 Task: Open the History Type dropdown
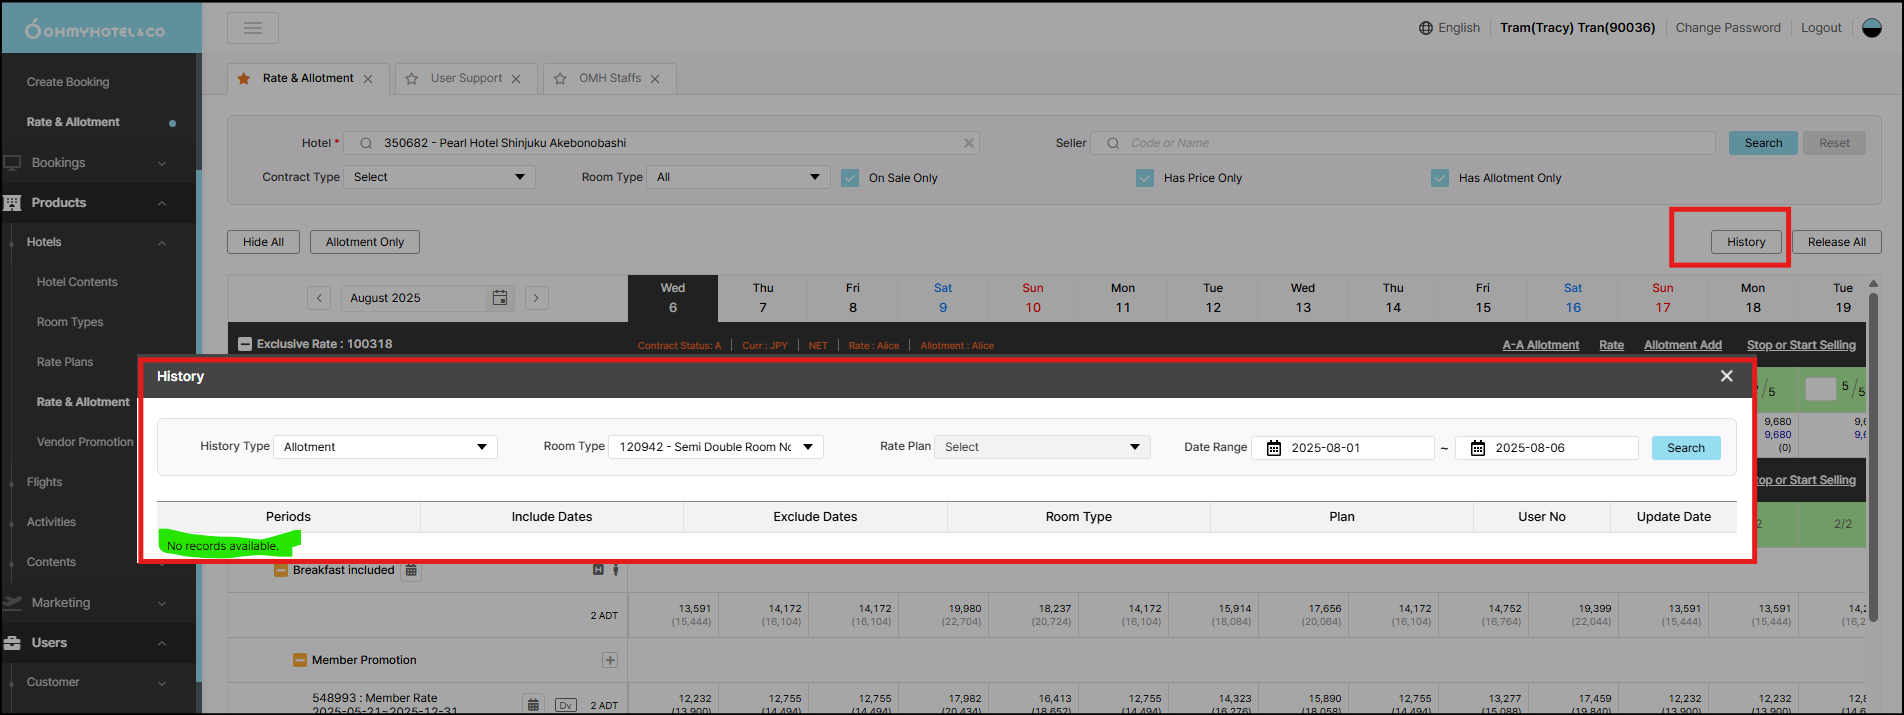385,447
